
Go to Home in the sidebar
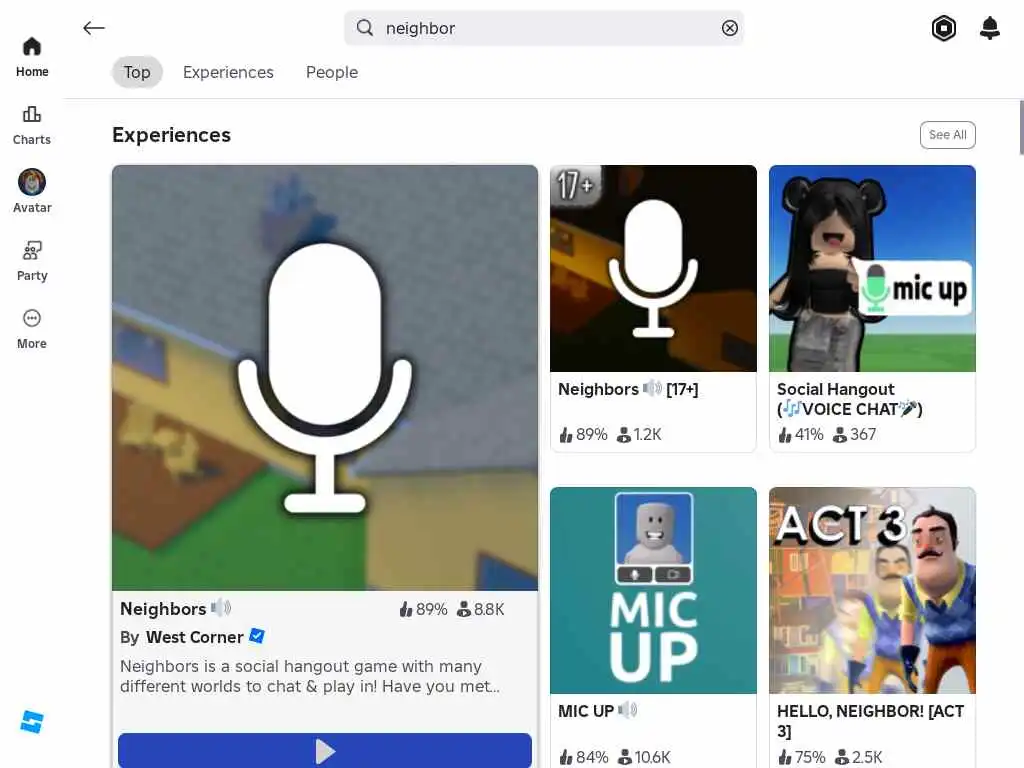(32, 57)
